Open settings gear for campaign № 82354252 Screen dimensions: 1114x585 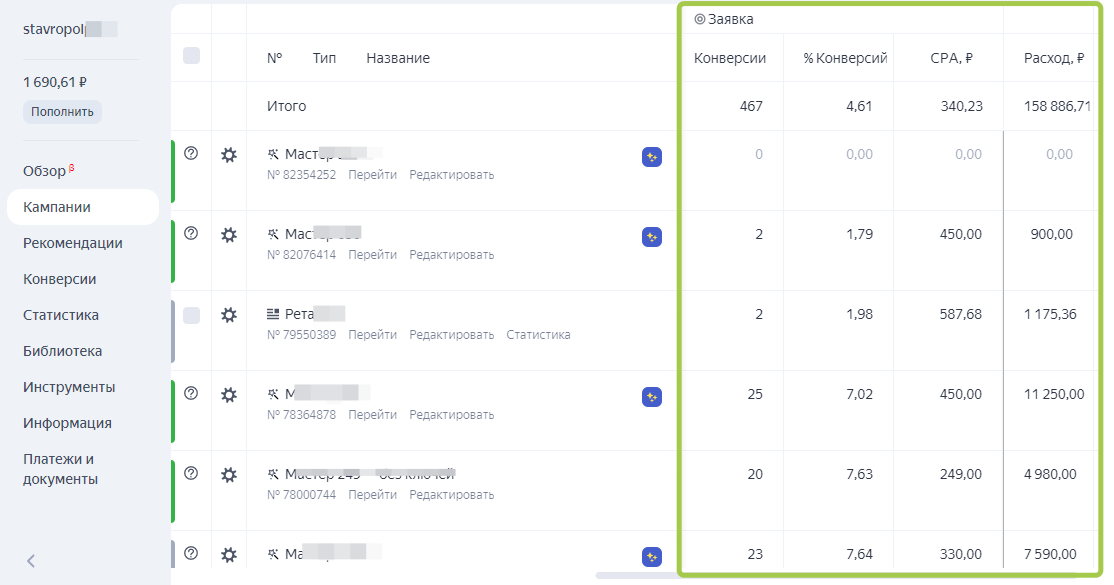229,154
